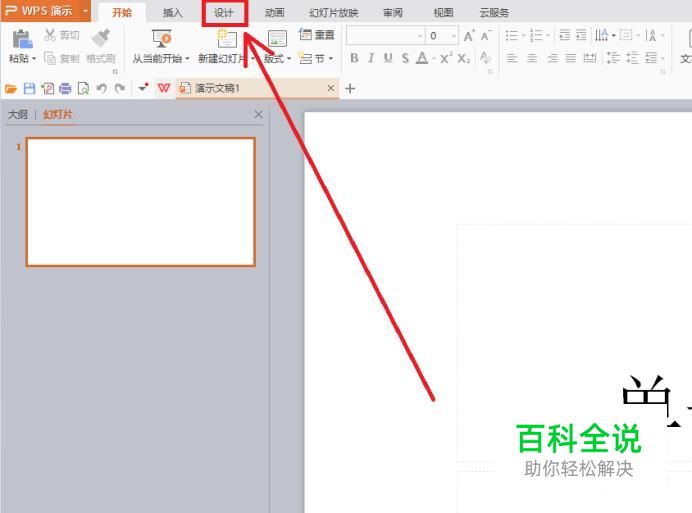The width and height of the screenshot is (692, 513).
Task: Click the 粘贴 (Paste) clipboard icon
Action: pos(22,39)
